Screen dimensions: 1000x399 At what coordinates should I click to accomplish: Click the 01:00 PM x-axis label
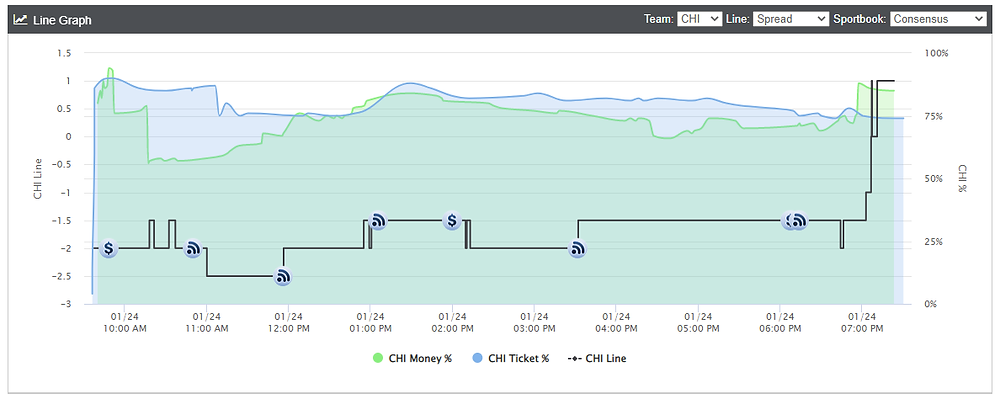[370, 323]
